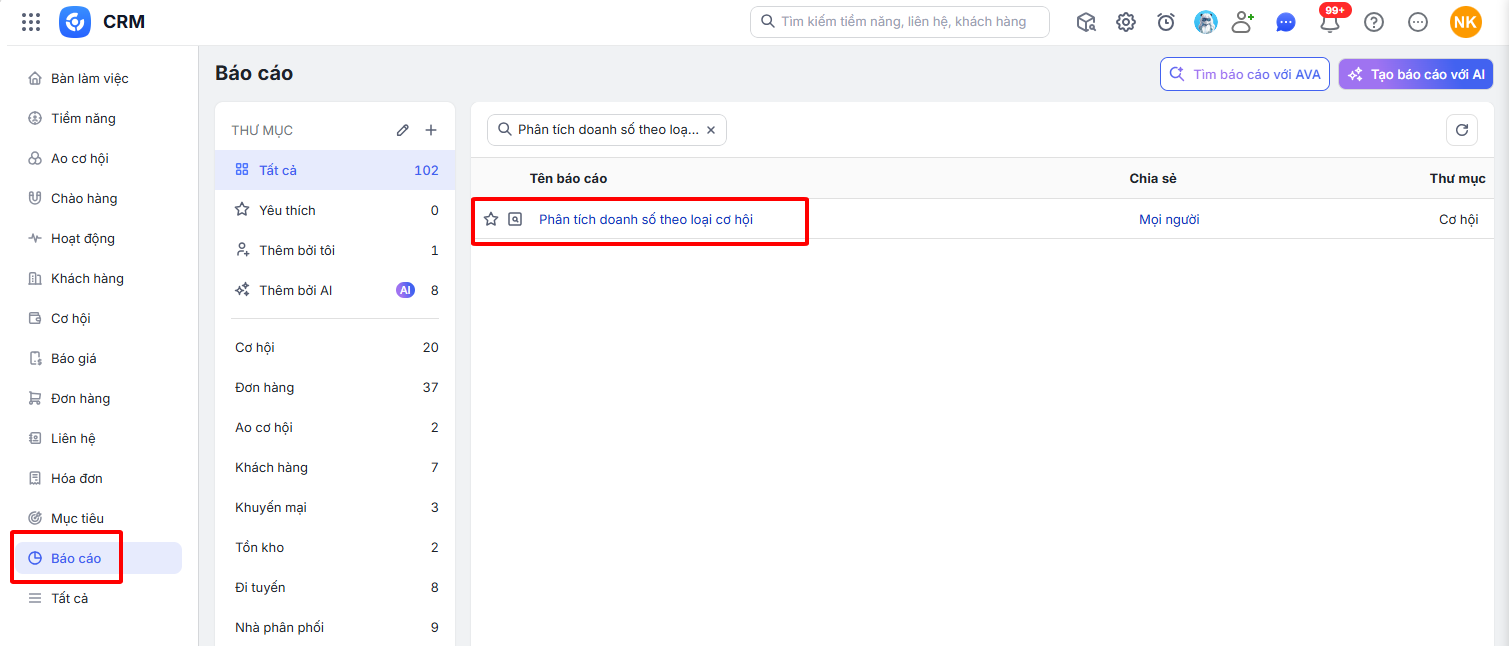The height and width of the screenshot is (646, 1509).
Task: Open the help question mark icon
Action: click(1374, 22)
